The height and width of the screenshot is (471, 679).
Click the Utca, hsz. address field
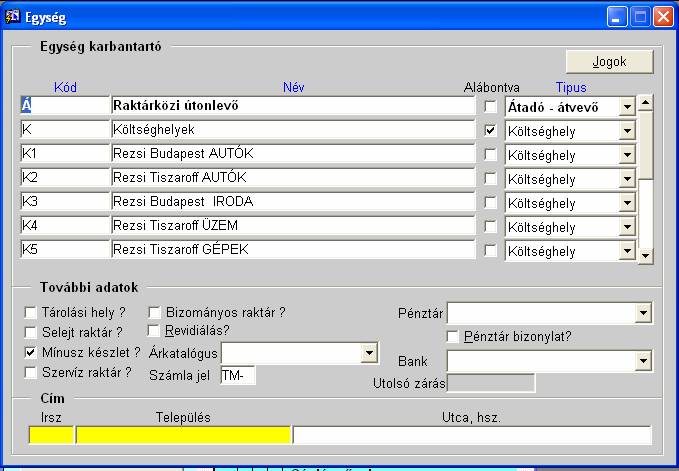tap(472, 435)
